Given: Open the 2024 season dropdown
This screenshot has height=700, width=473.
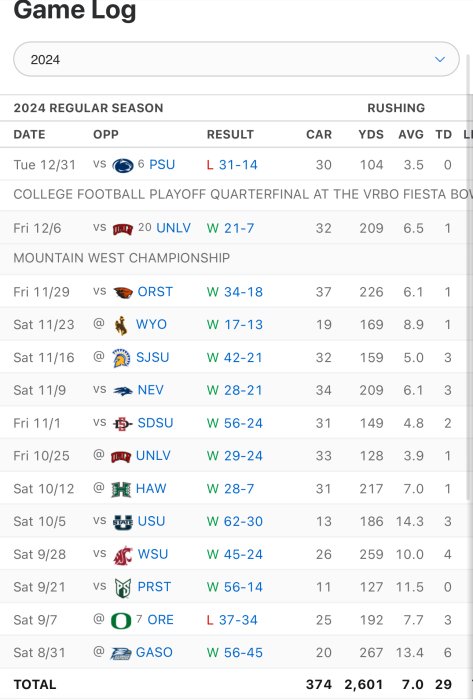Looking at the screenshot, I should [x=236, y=59].
